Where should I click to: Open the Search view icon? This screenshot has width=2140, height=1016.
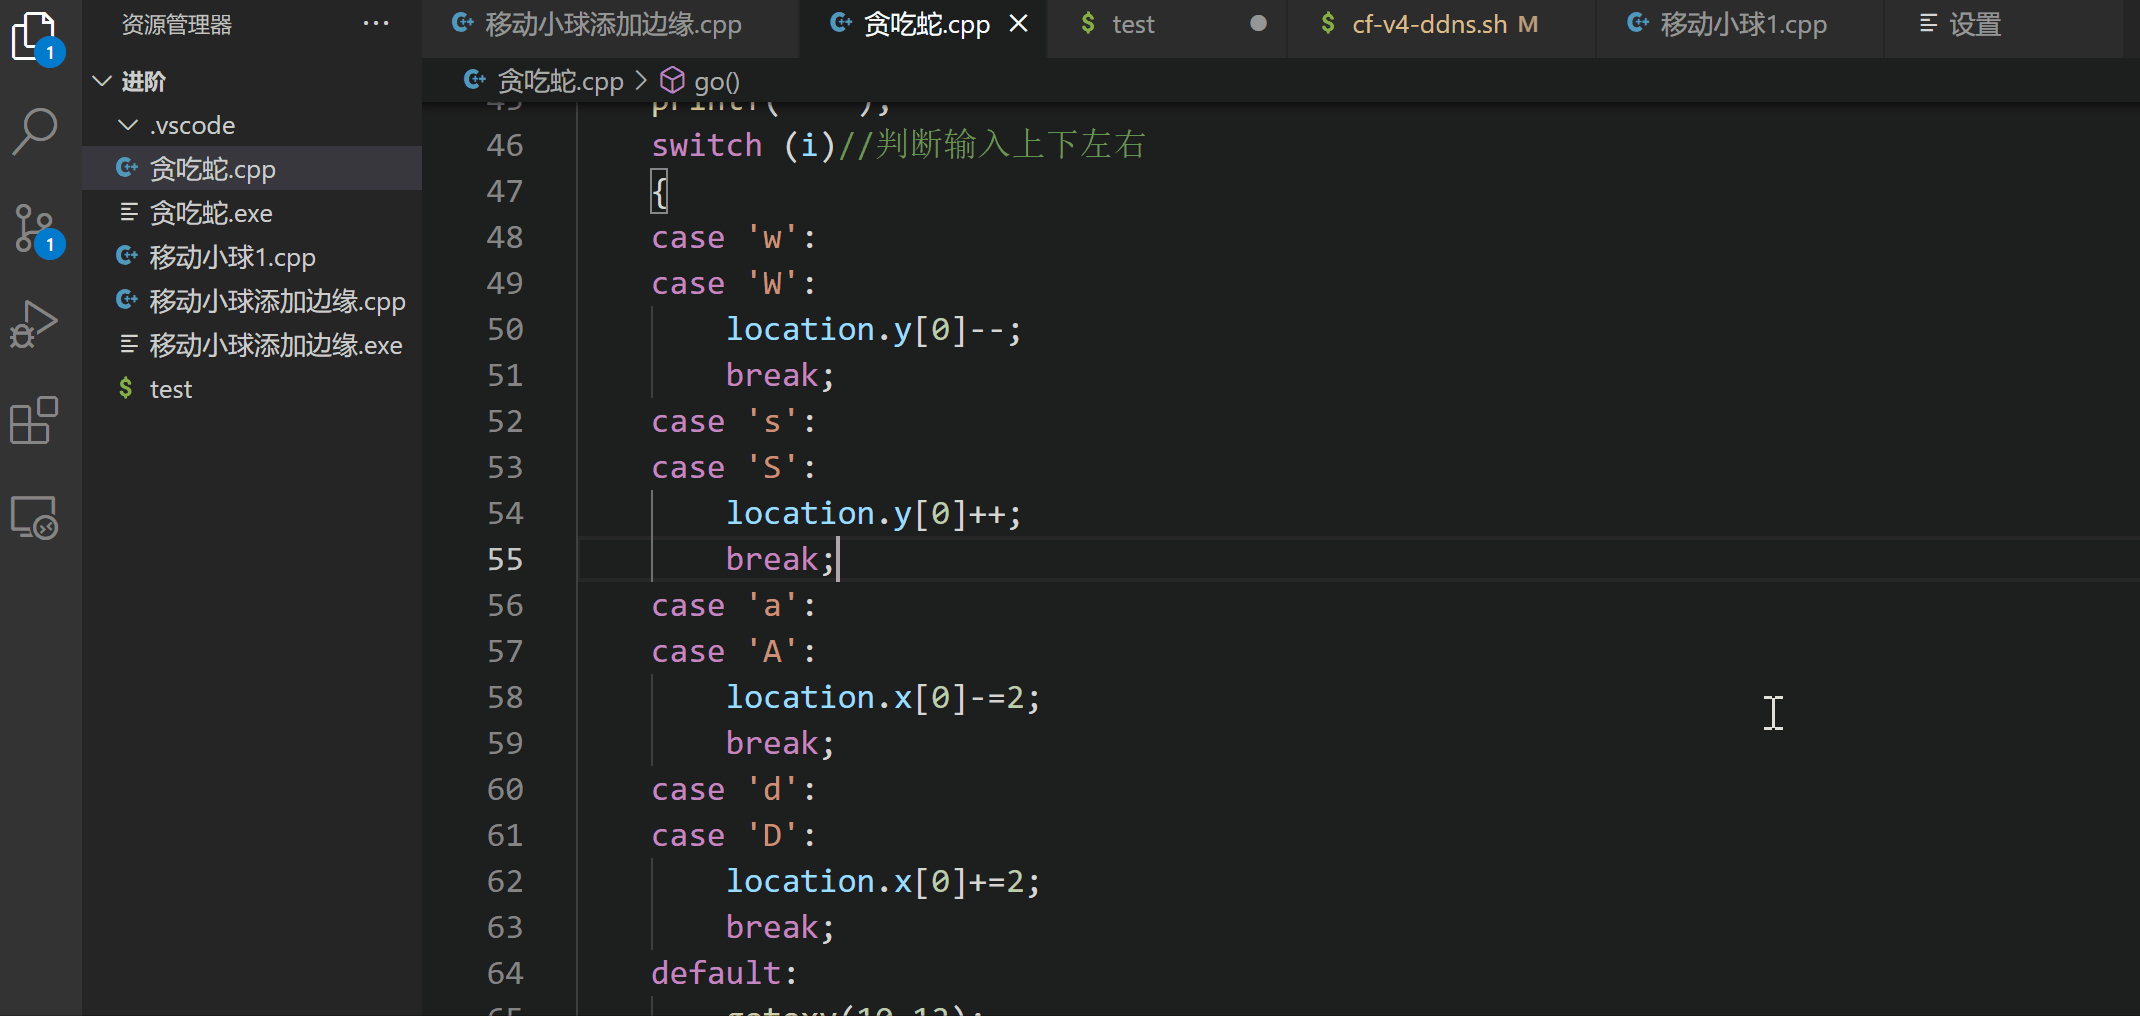pyautogui.click(x=35, y=131)
